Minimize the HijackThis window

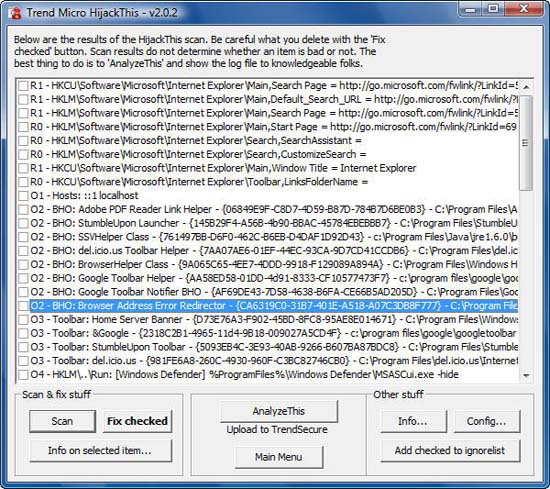[x=471, y=8]
